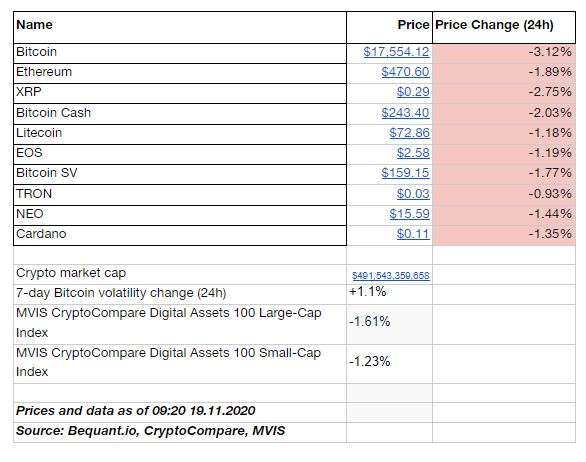Click the Bitcoin SV price $159.15

pos(405,173)
